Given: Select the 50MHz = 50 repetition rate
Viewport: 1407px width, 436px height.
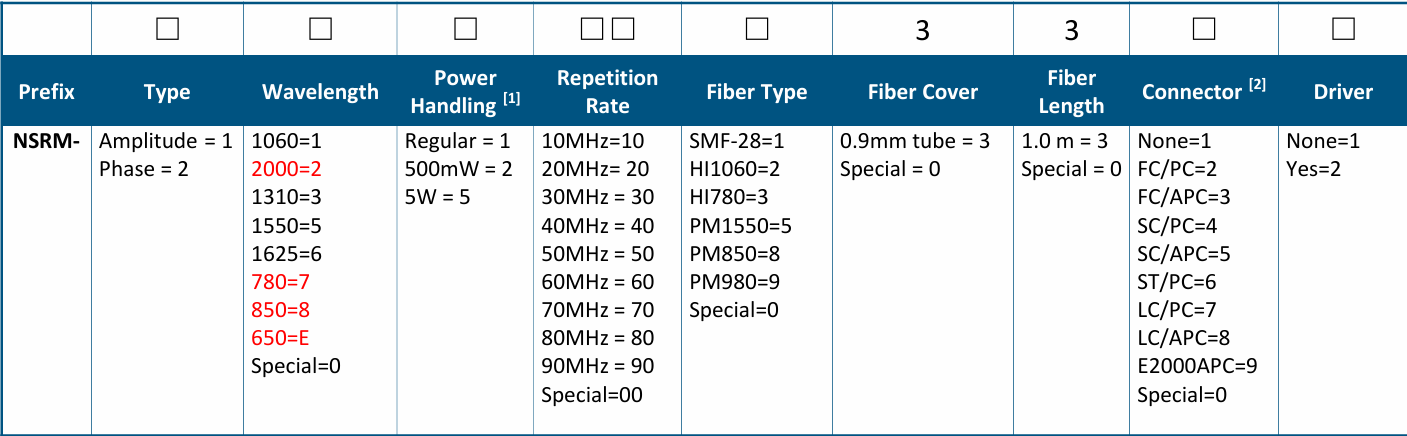Looking at the screenshot, I should click(x=597, y=254).
